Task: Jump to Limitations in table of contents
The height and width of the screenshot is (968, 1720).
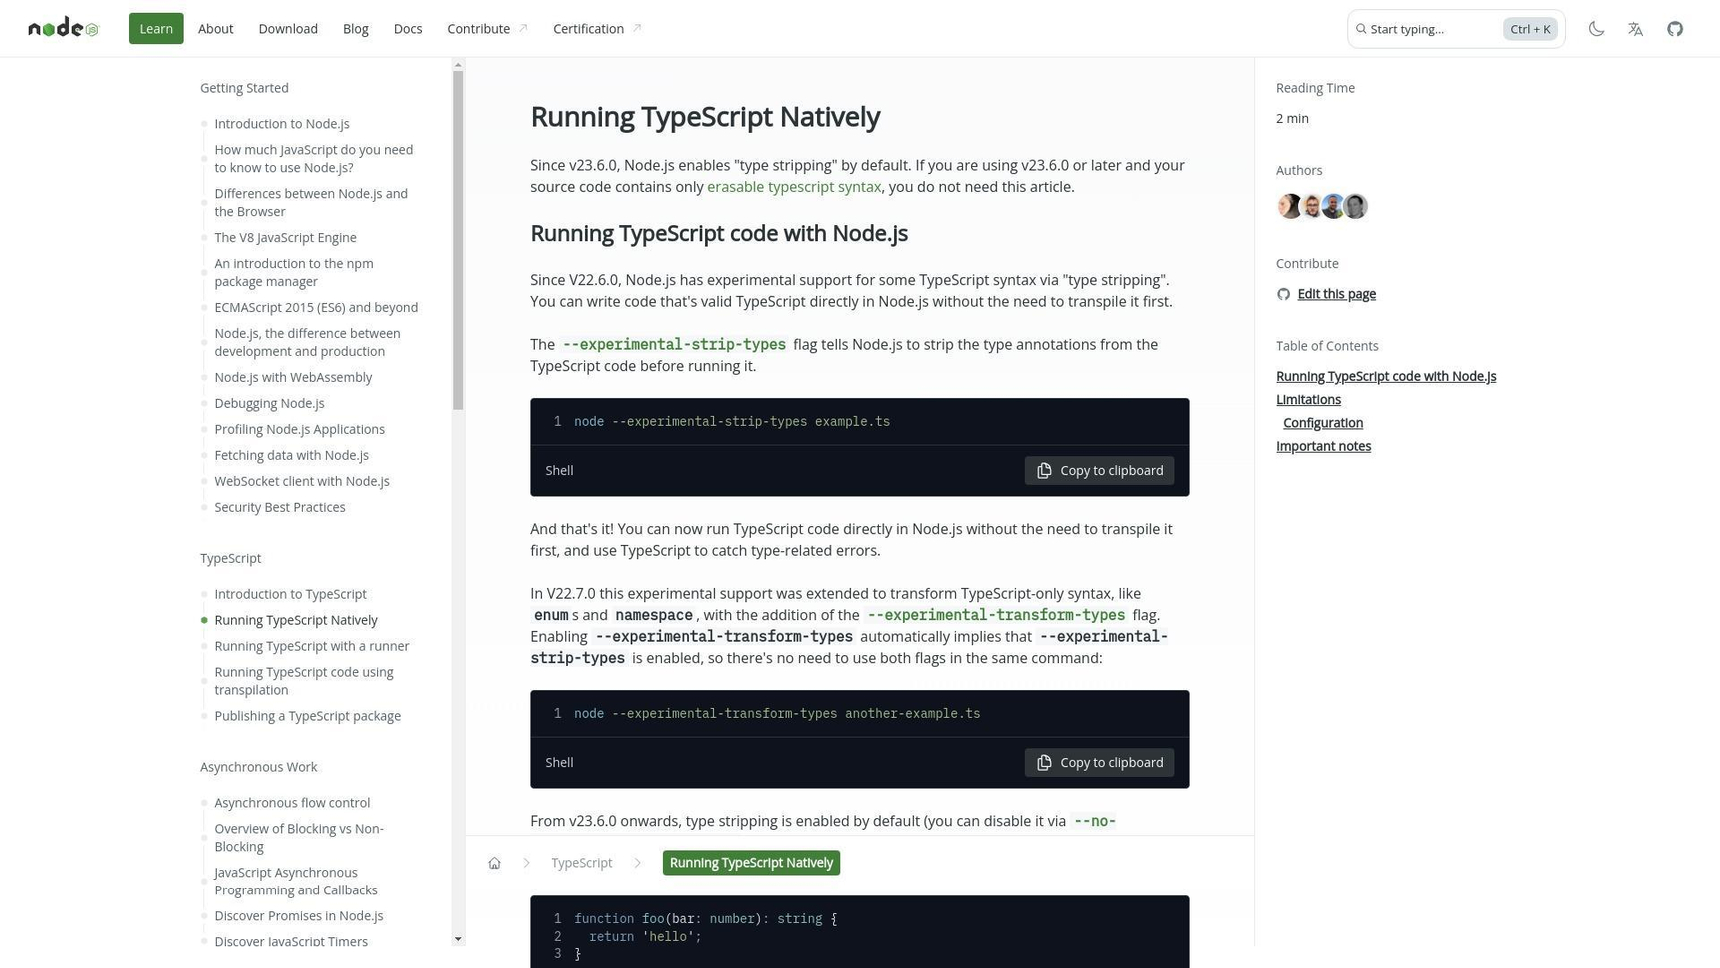Action: point(1308,399)
